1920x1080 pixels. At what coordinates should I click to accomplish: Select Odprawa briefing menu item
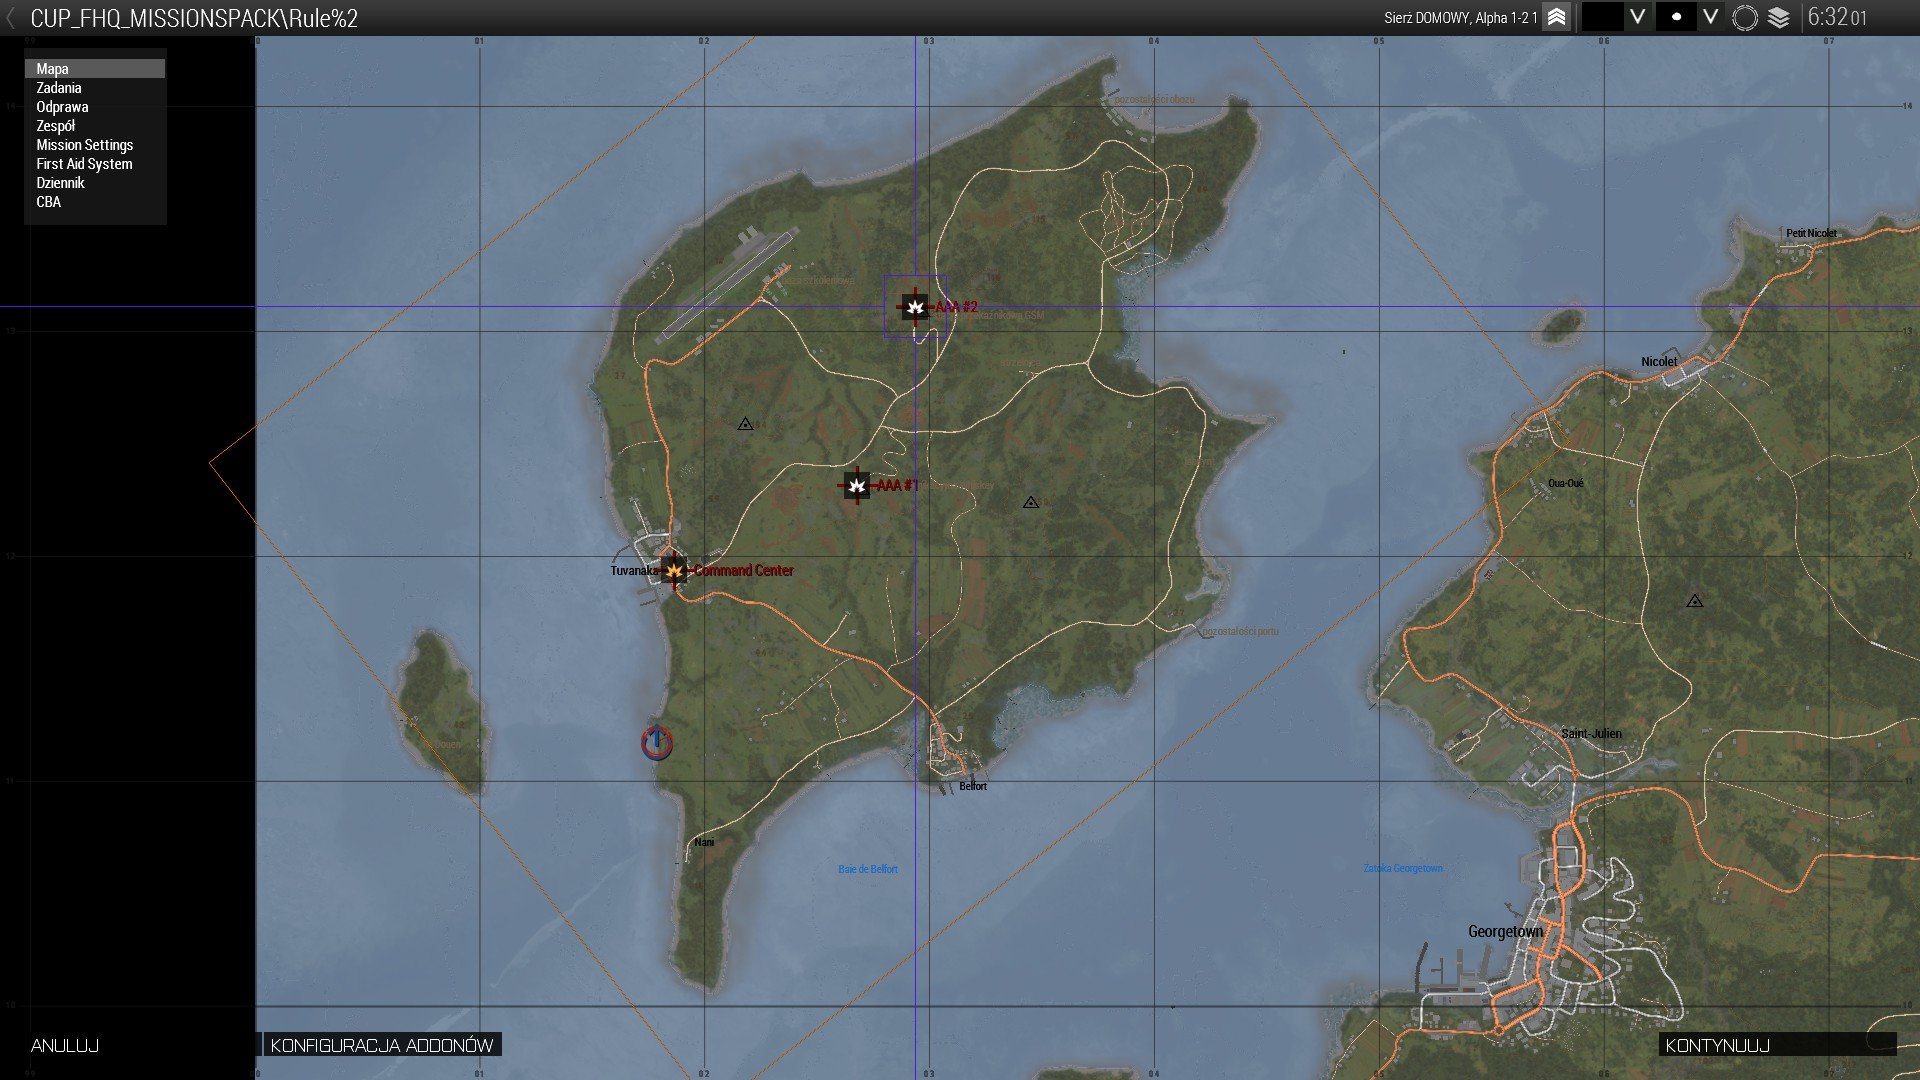62,107
